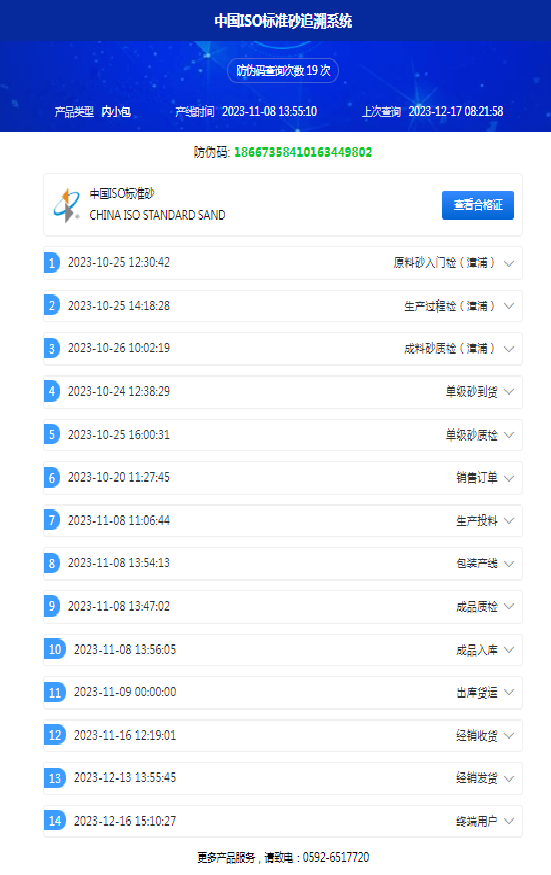
Task: Click the green anti-counterfeit code number
Action: pos(303,152)
